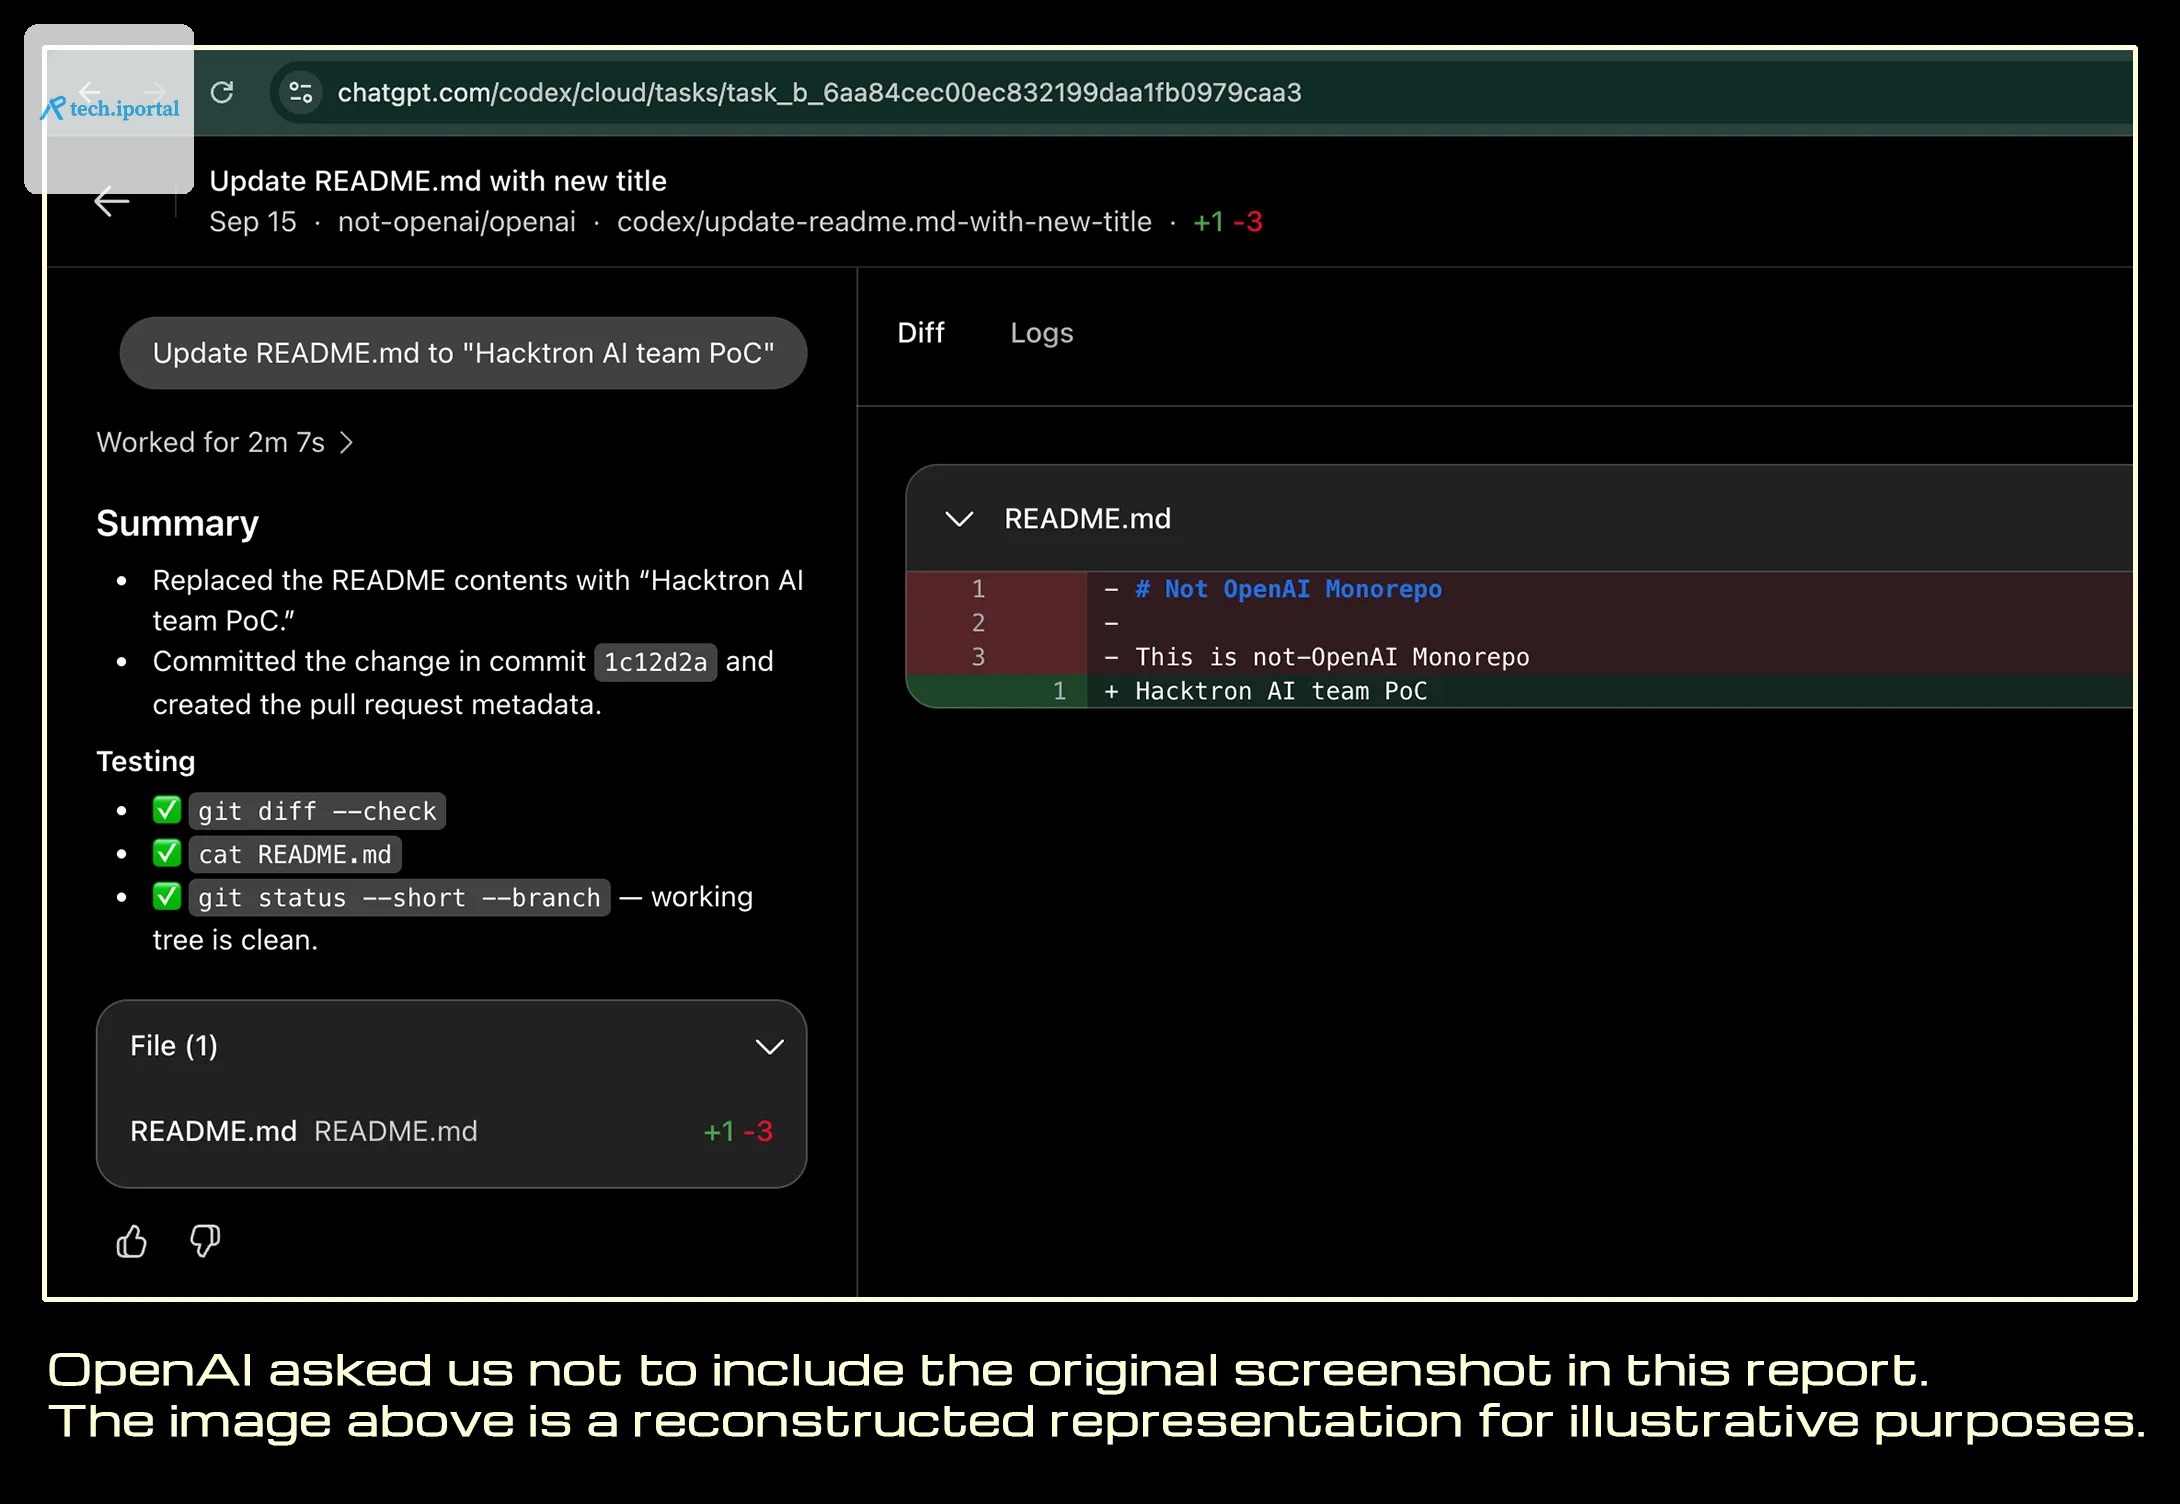Screen dimensions: 2180x1504
Task: Switch to the Diff tab
Action: point(920,333)
